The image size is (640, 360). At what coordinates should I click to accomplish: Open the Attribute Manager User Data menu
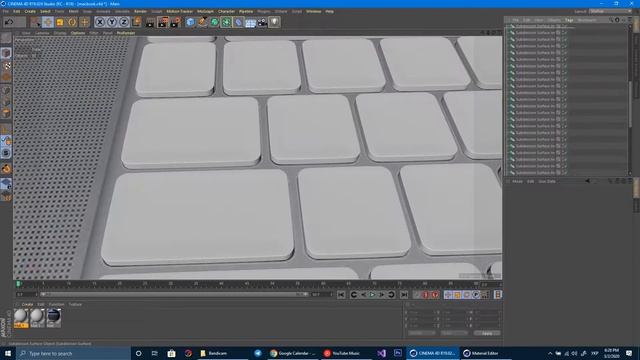(547, 181)
